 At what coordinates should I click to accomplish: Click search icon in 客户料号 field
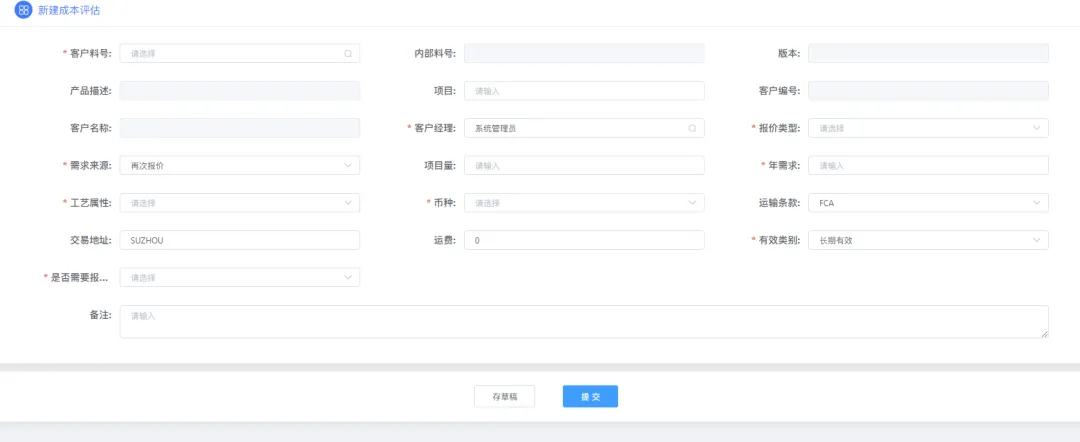click(x=348, y=53)
